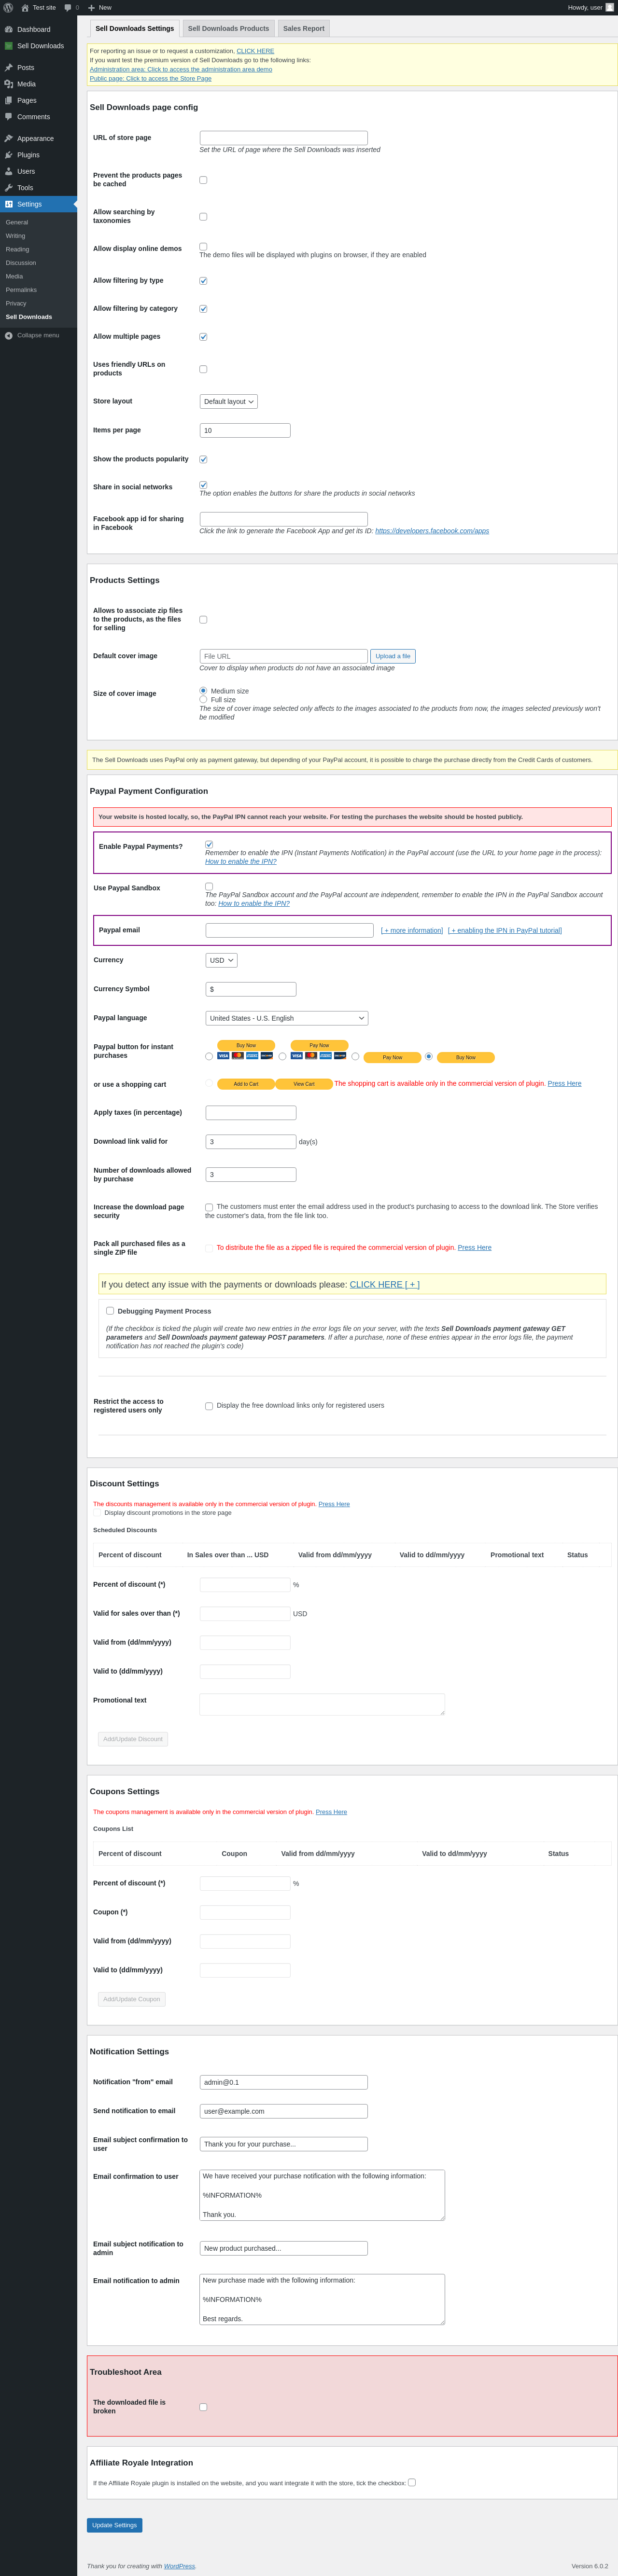618x2576 pixels.
Task: Open Posts from the sidebar
Action: [25, 68]
